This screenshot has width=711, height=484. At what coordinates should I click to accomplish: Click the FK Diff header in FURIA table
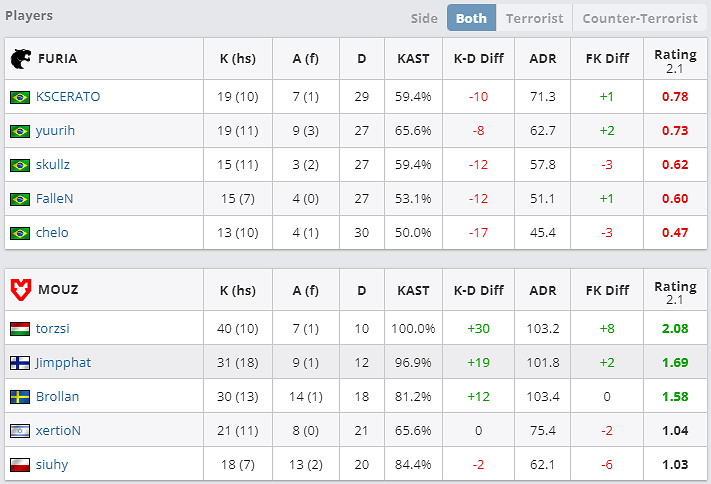tap(607, 59)
